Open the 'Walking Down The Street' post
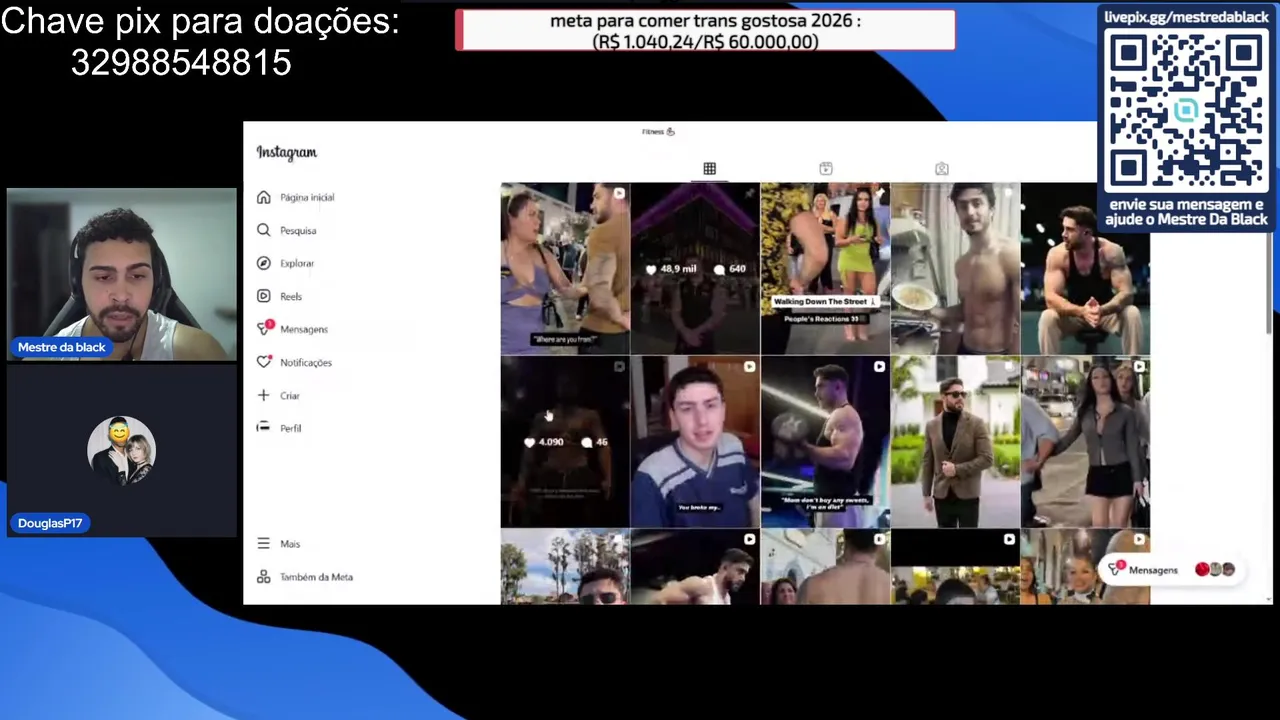The width and height of the screenshot is (1280, 720). pos(825,269)
